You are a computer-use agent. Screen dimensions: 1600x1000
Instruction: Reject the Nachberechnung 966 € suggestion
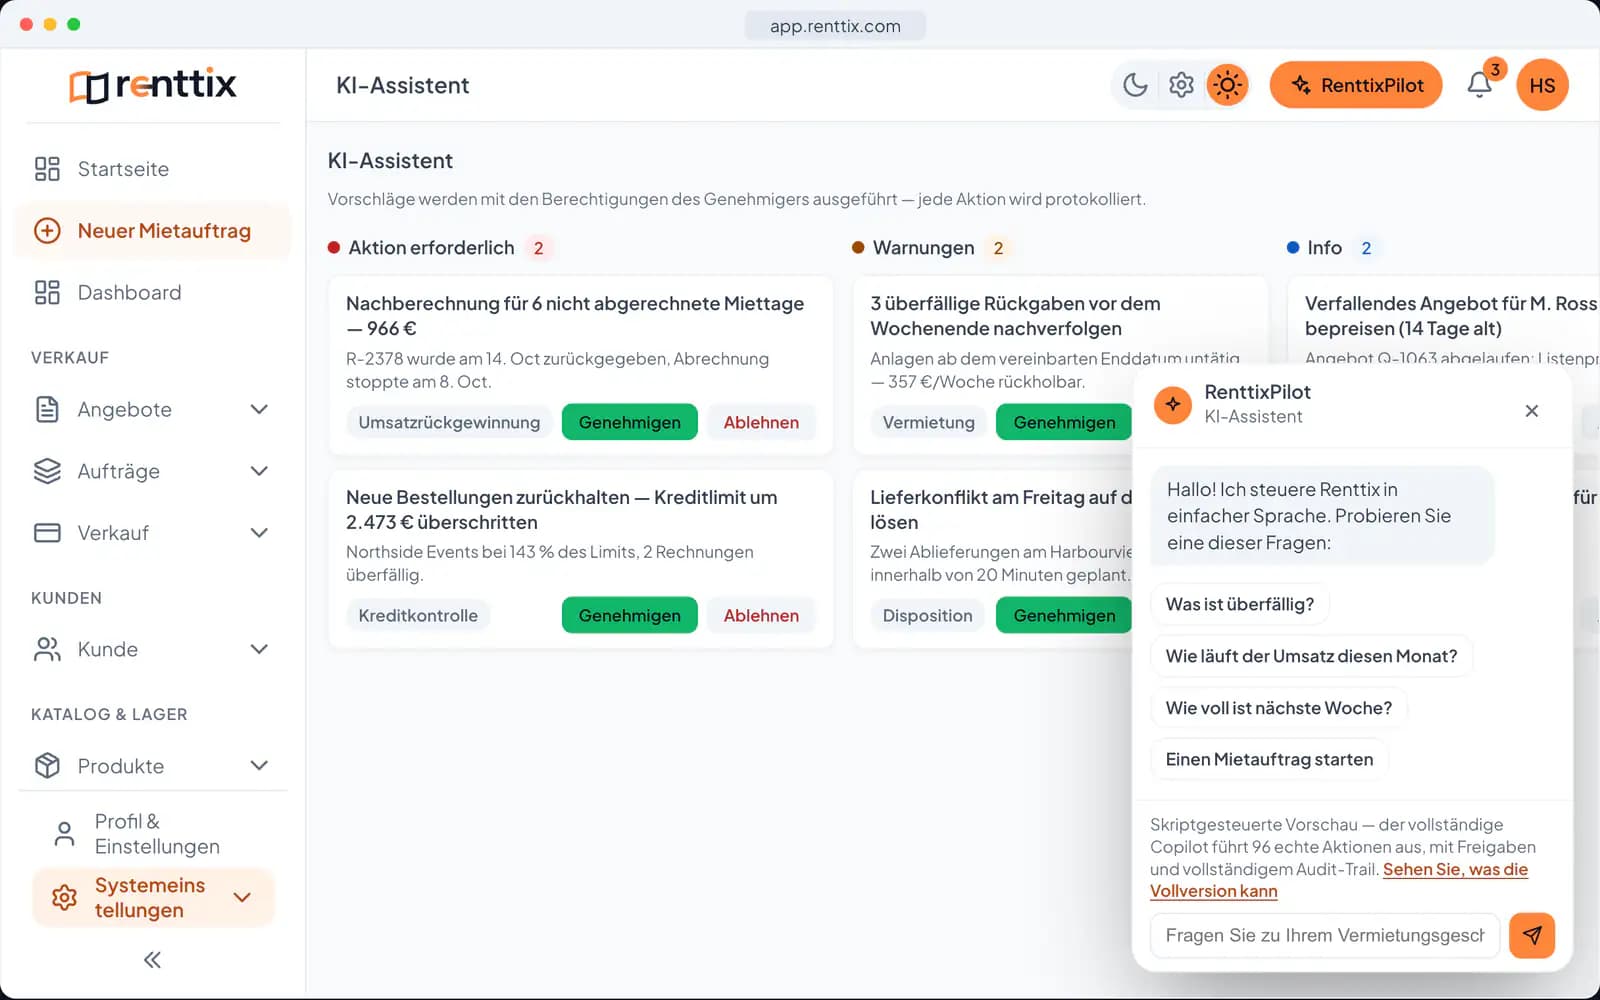[x=761, y=422]
